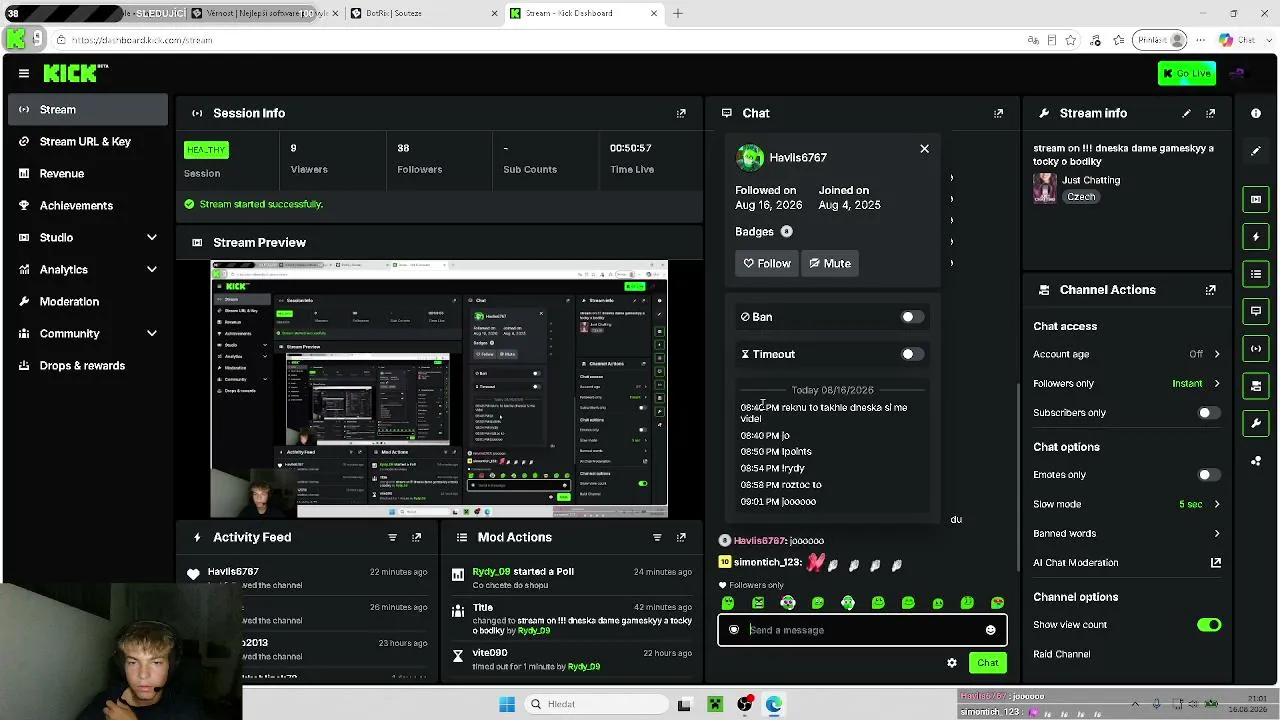Viewport: 1280px width, 720px height.
Task: Open AI Chat Moderation external link icon
Action: [1216, 563]
